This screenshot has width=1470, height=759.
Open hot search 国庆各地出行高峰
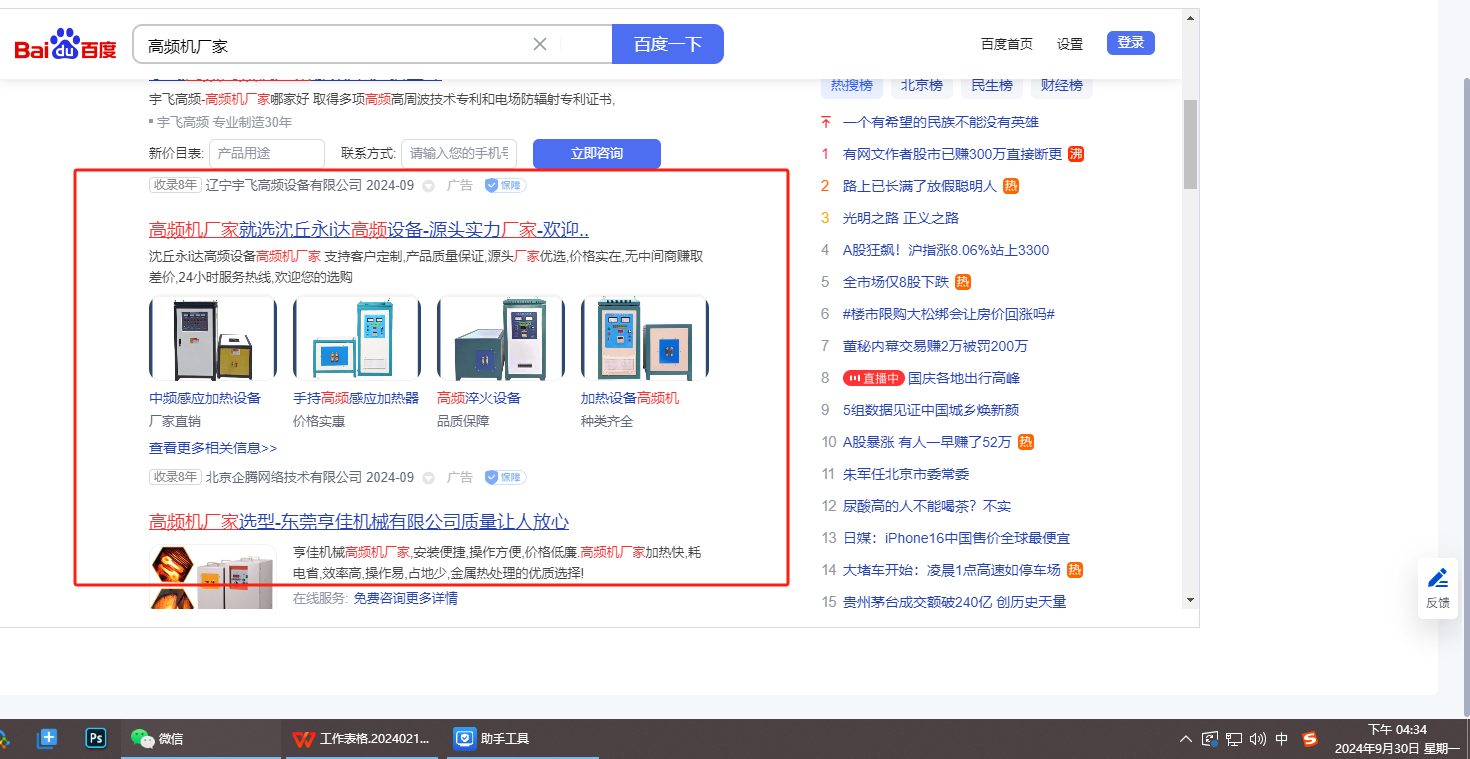(x=964, y=378)
